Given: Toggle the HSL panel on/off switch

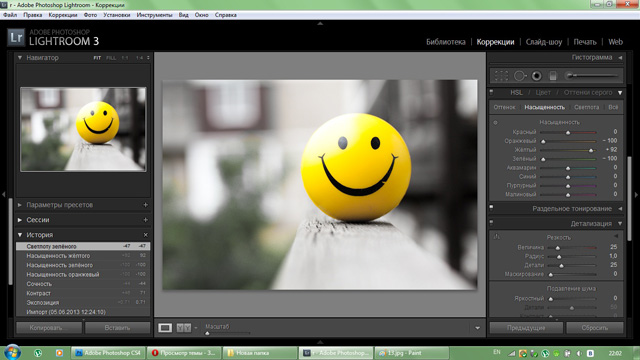Looking at the screenshot, I should pyautogui.click(x=491, y=92).
